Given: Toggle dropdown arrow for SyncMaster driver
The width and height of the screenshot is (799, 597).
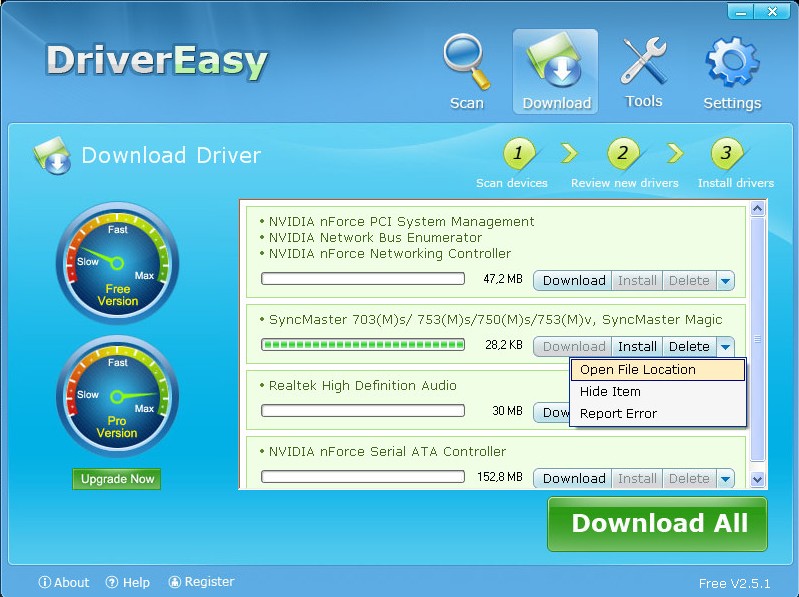Looking at the screenshot, I should coord(725,346).
